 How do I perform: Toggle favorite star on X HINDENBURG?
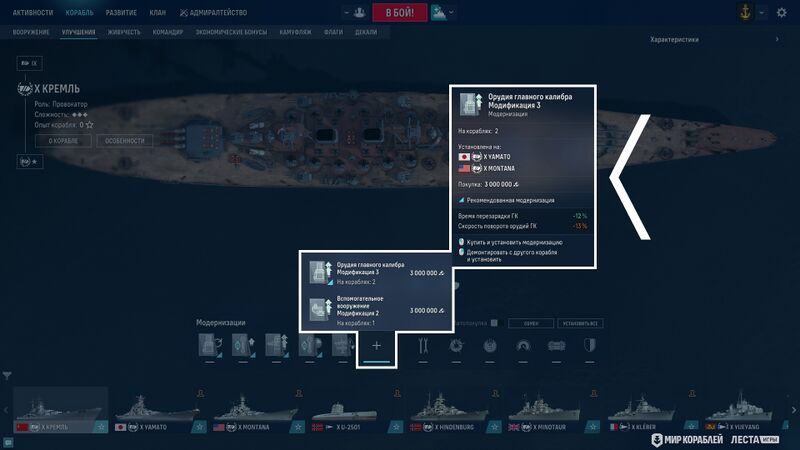[x=495, y=427]
